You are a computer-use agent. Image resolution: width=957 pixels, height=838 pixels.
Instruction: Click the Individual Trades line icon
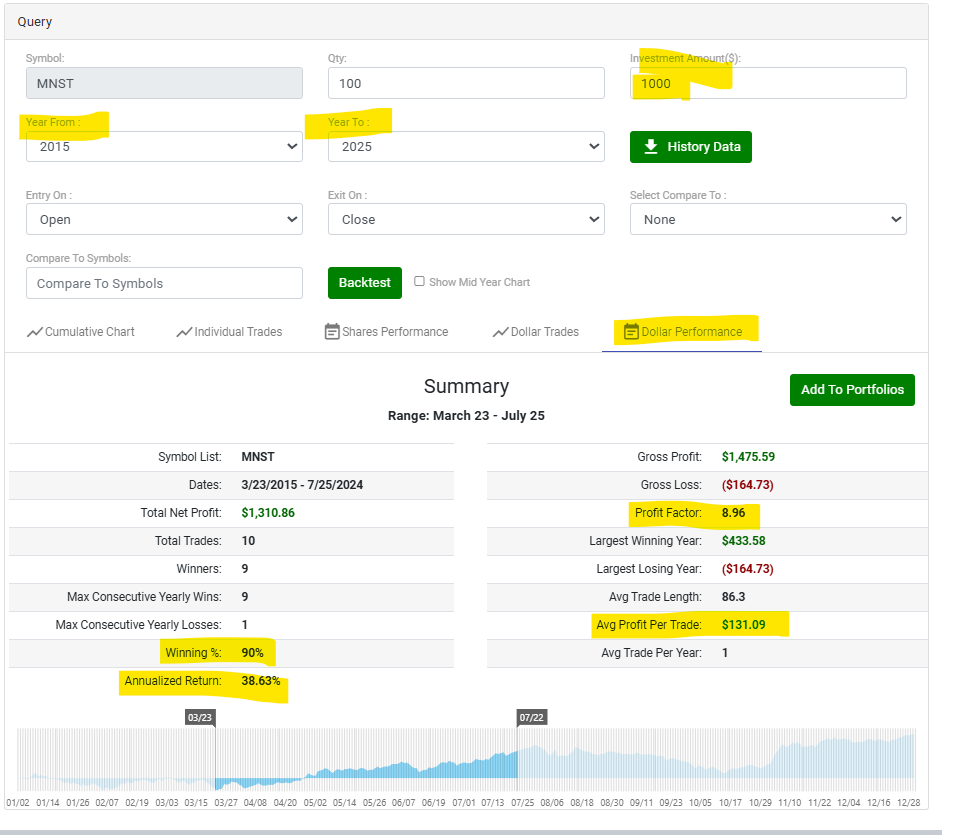[184, 332]
